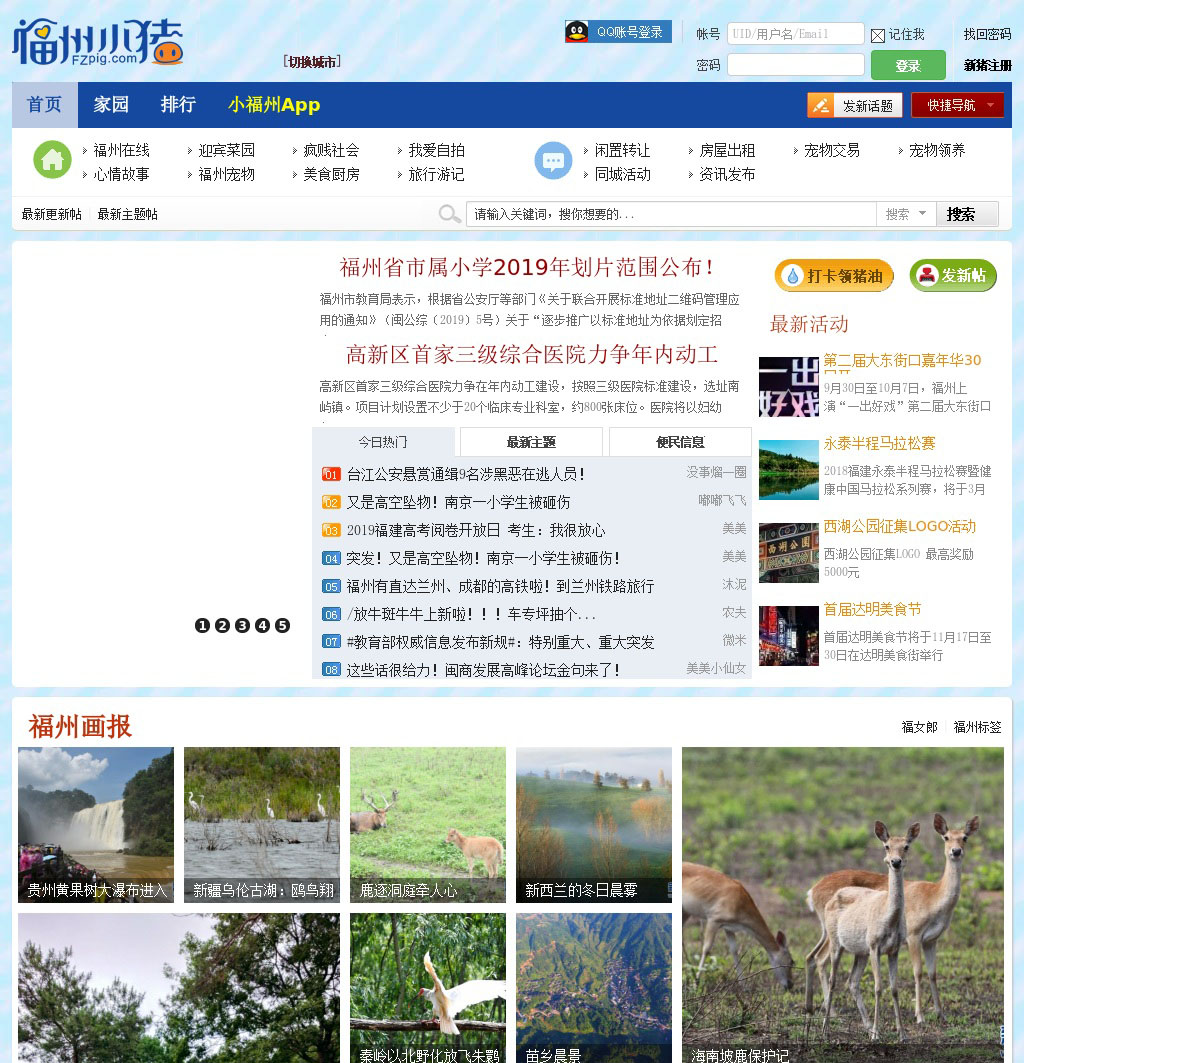Image resolution: width=1200 pixels, height=1063 pixels.
Task: Open the 快捷导航 quick navigation dropdown
Action: tap(957, 105)
